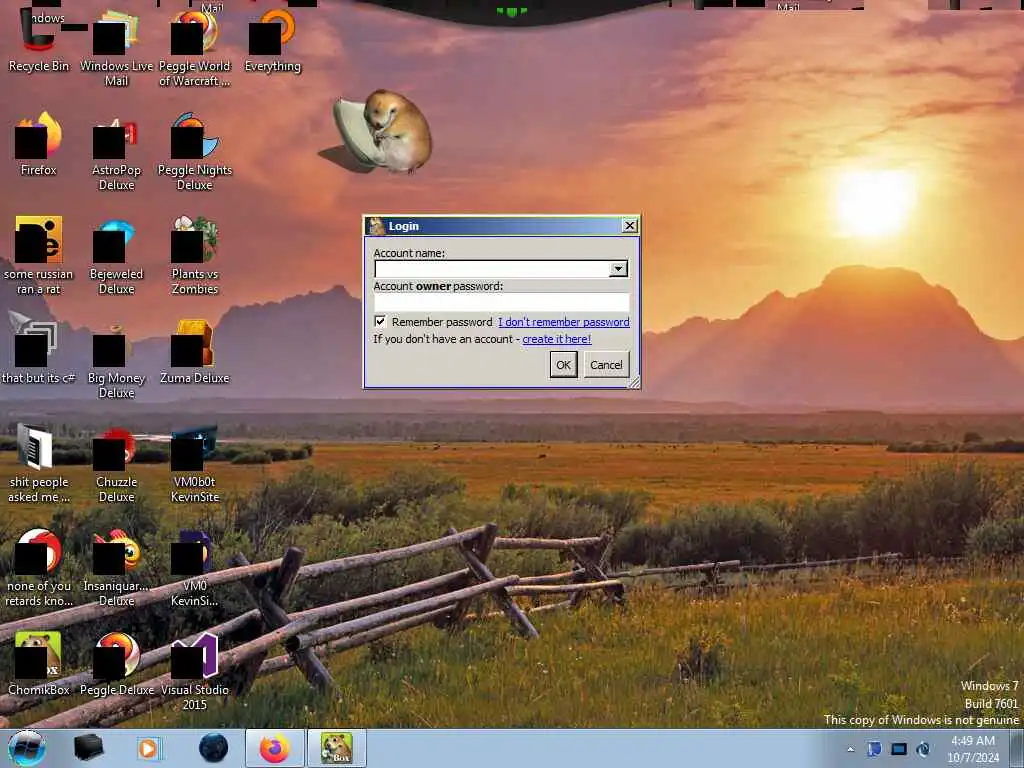Toggle the Remember password checkbox
The width and height of the screenshot is (1024, 768).
click(x=380, y=321)
